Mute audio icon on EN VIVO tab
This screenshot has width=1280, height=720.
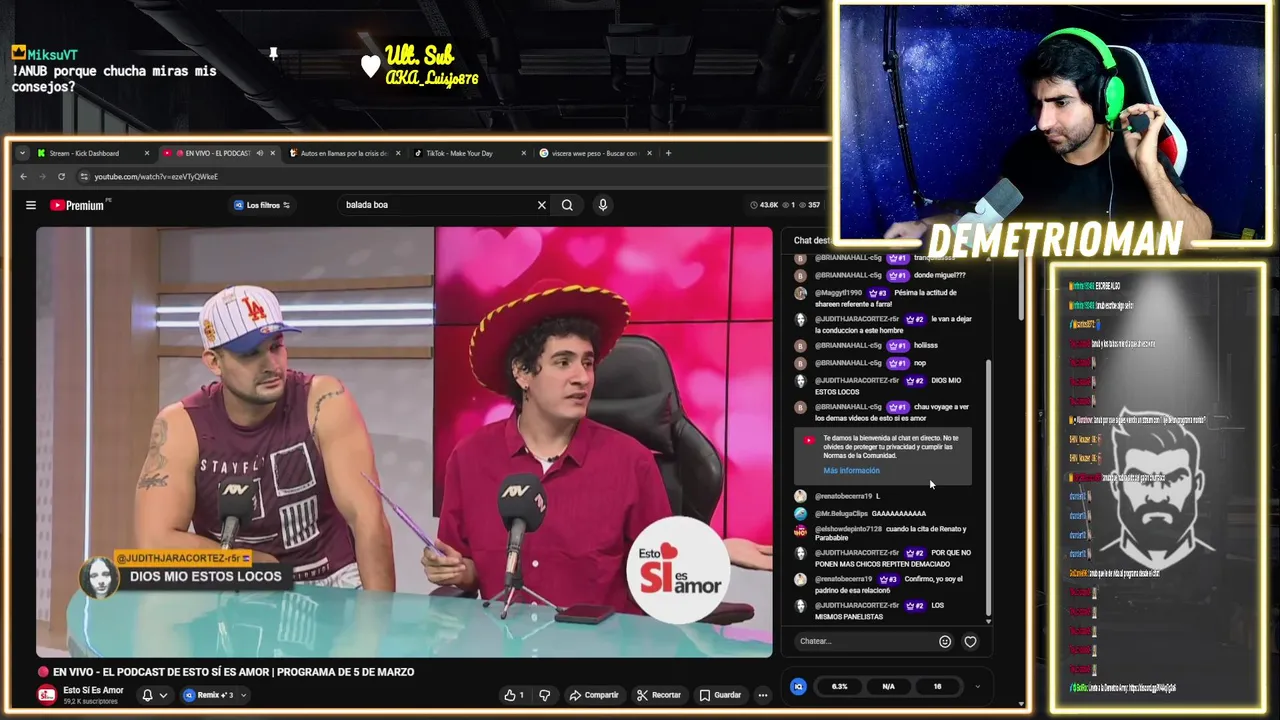(259, 154)
